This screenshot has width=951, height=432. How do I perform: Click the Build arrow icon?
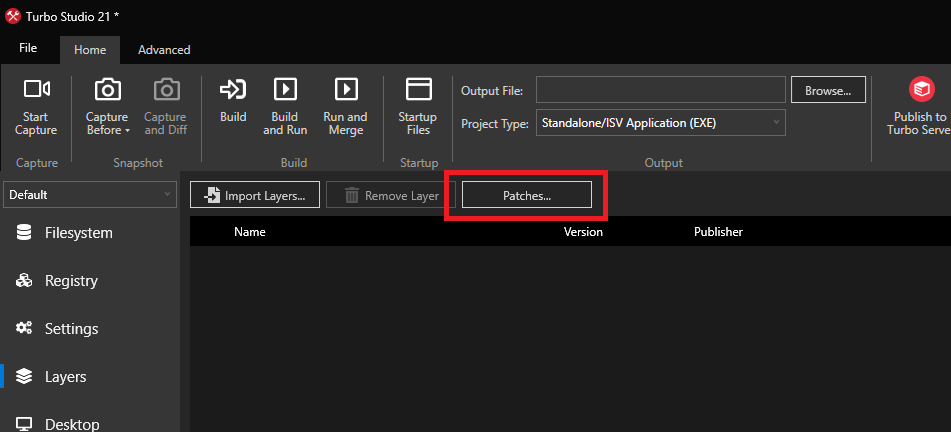point(233,89)
